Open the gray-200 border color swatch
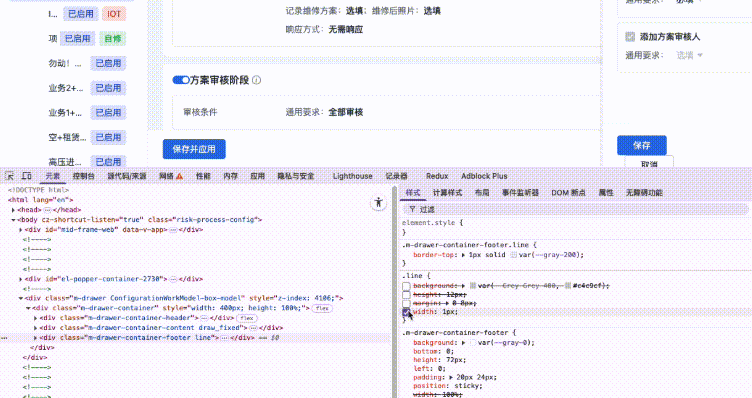The width and height of the screenshot is (752, 398). (x=514, y=255)
